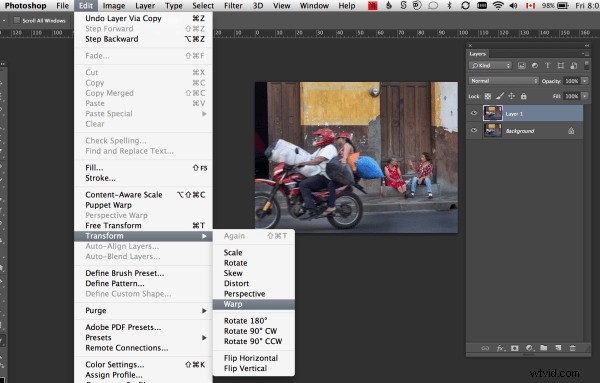Screen dimensions: 600x383
Task: Click the volume icon in menu bar
Action: pos(514,5)
